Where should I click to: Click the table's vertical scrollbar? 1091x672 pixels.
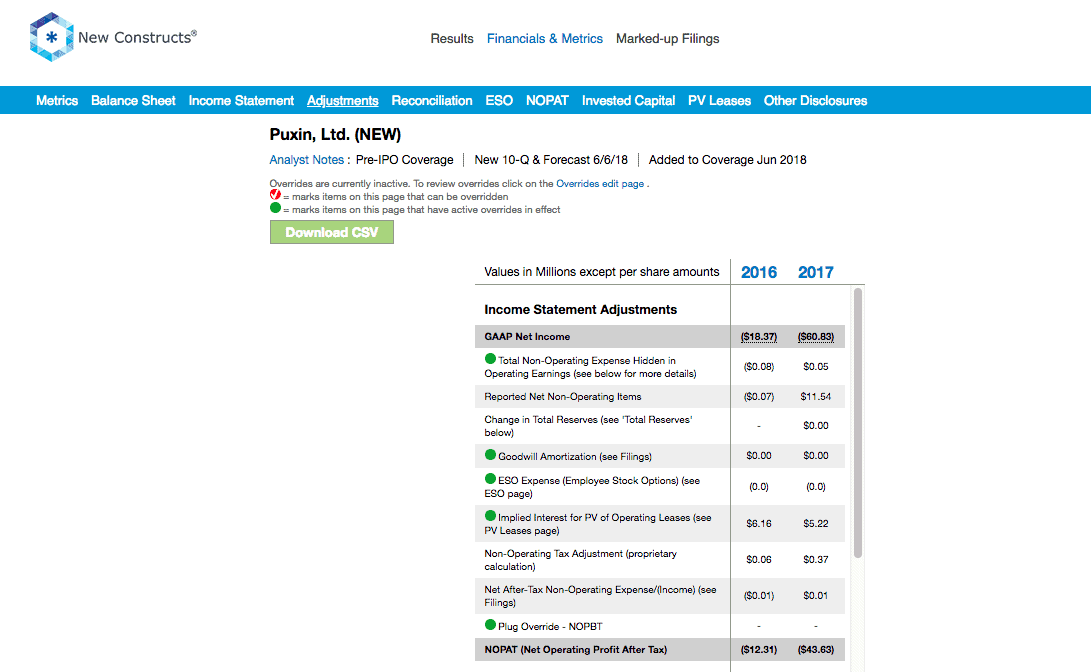858,423
